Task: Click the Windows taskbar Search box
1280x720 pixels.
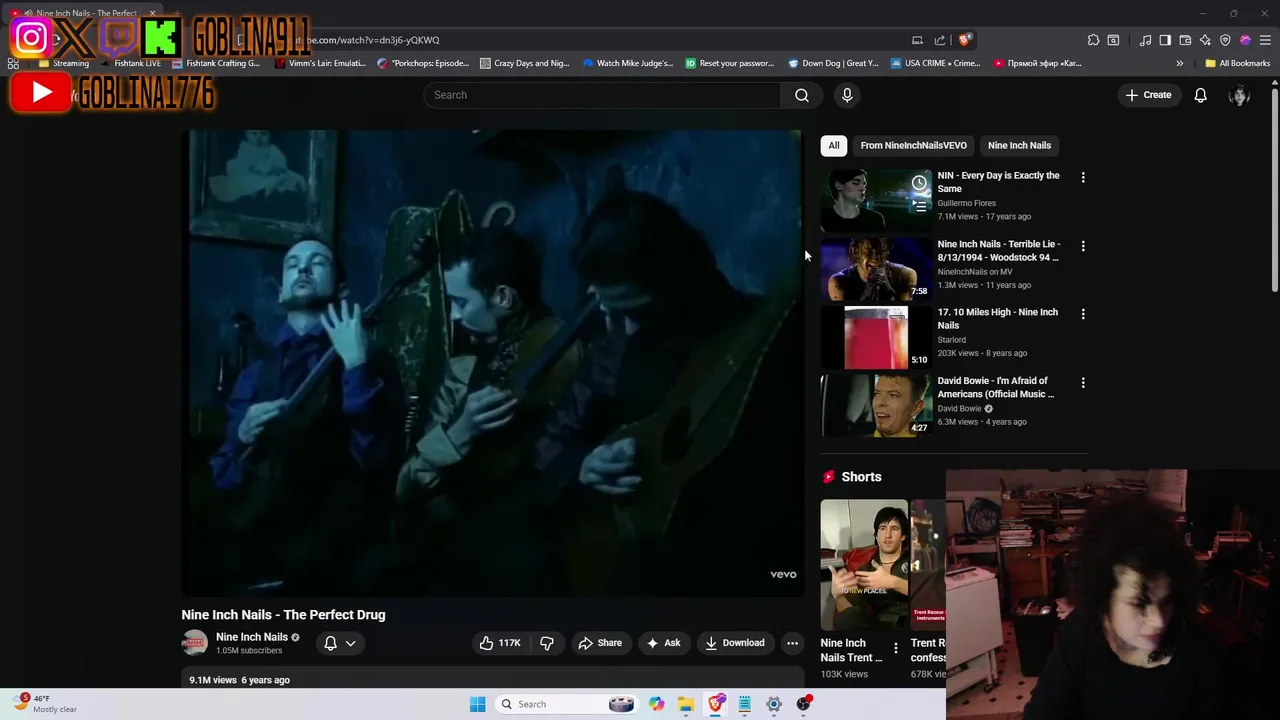Action: pyautogui.click(x=567, y=704)
